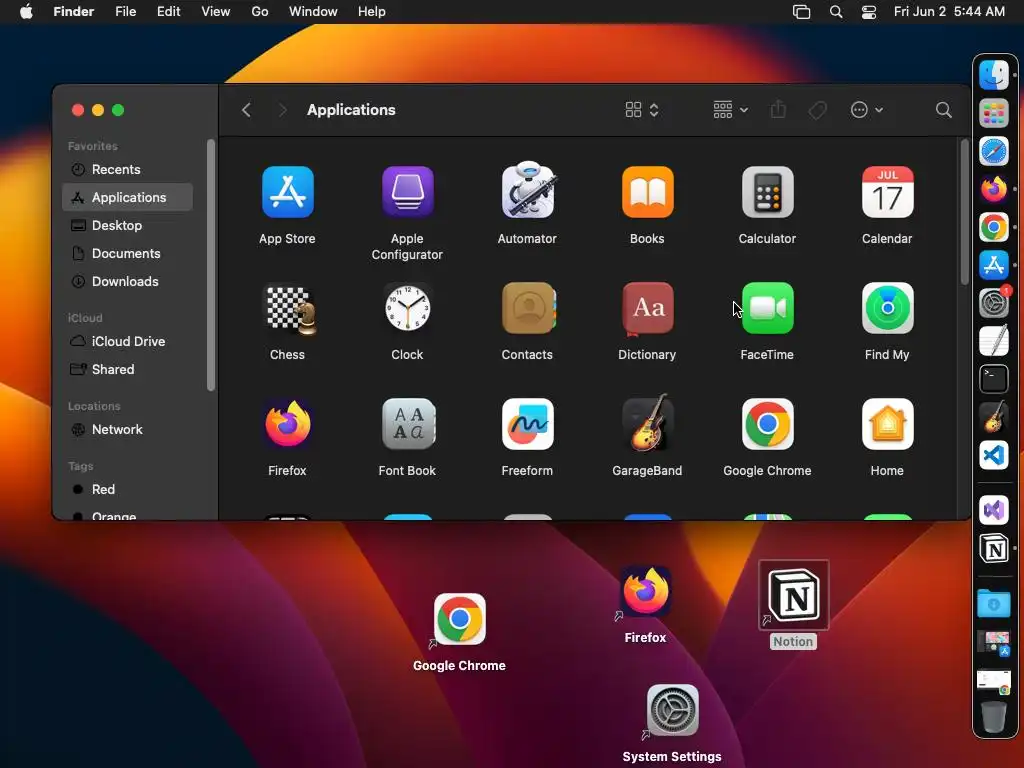Select Desktop in the sidebar
1024x768 pixels.
tap(127, 225)
